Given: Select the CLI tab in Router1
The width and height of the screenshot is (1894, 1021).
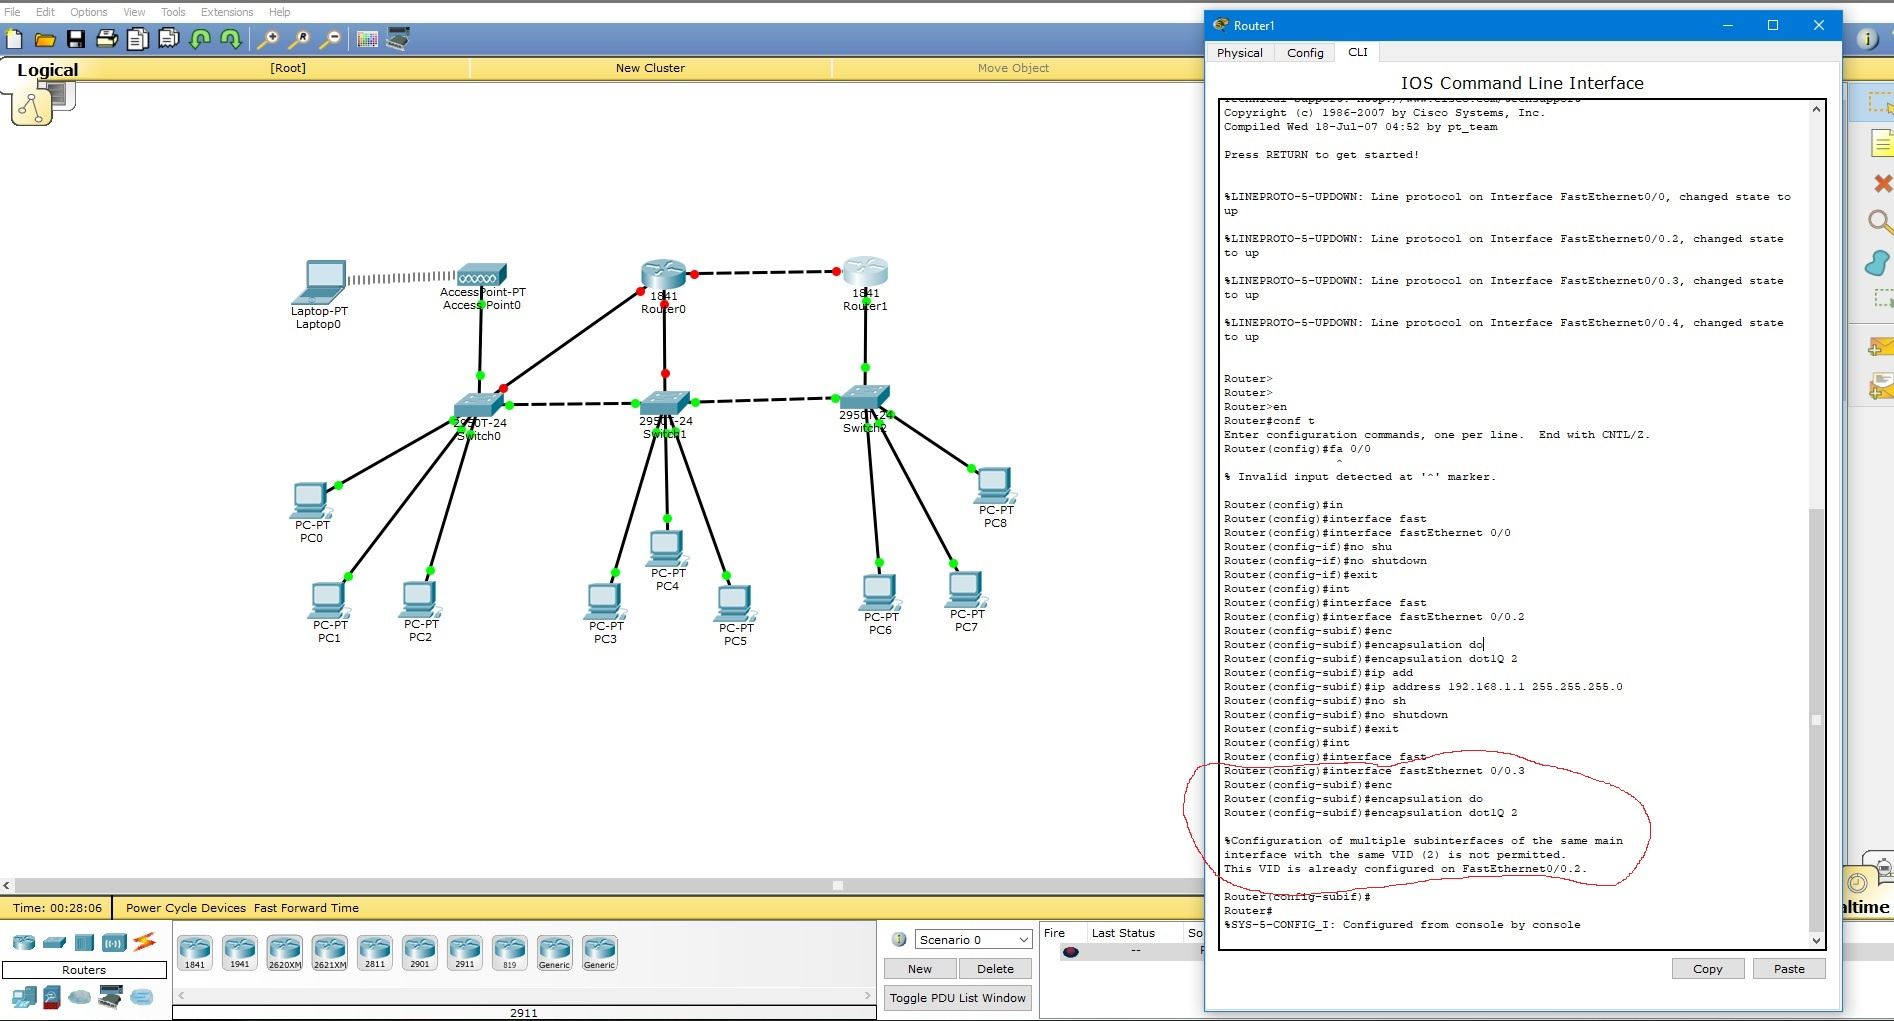Looking at the screenshot, I should tap(1358, 52).
